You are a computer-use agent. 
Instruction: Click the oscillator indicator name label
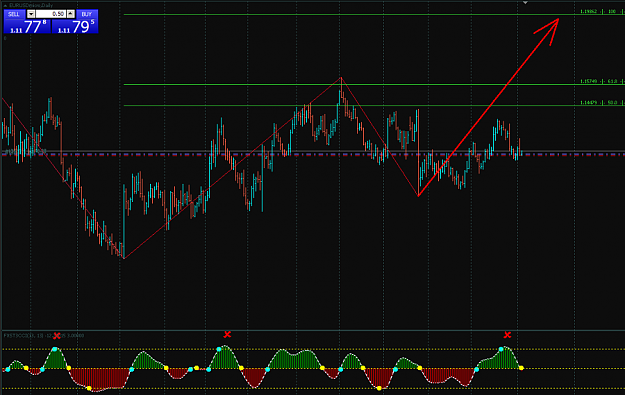tap(44, 336)
